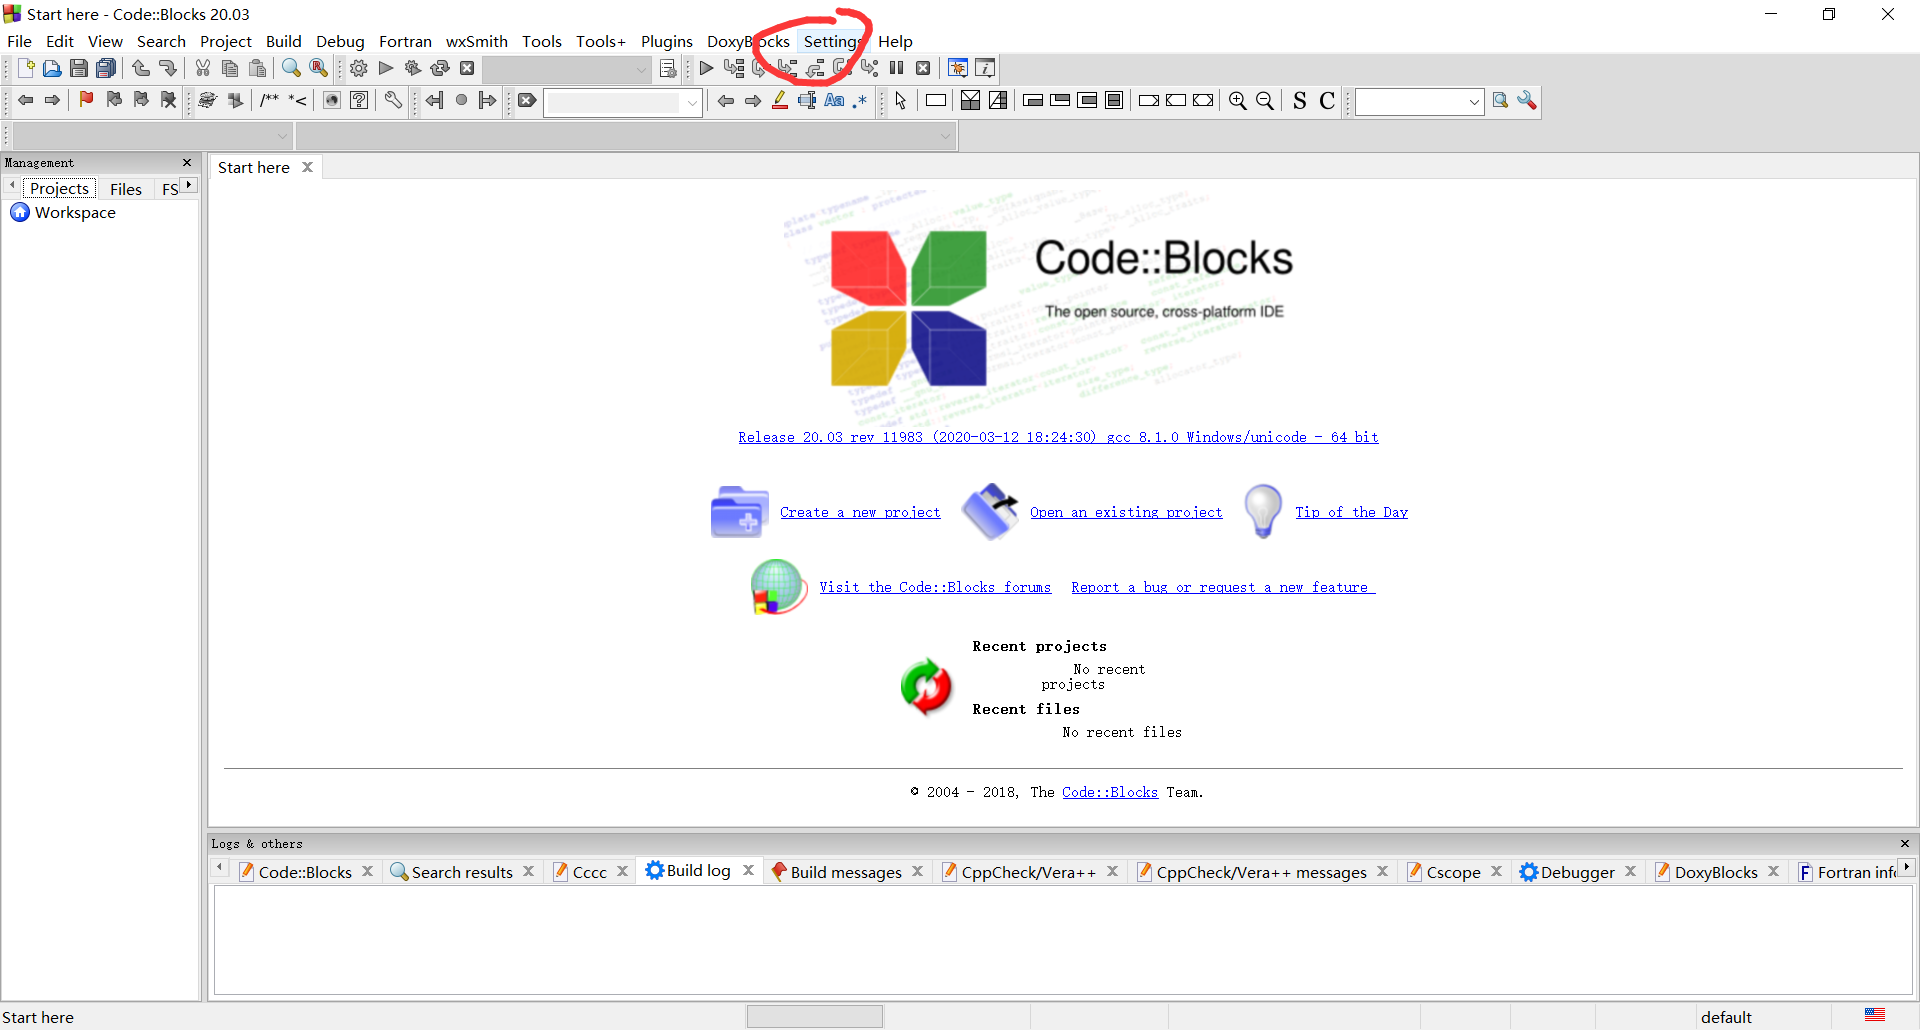Click the Save all files icon

coord(106,68)
